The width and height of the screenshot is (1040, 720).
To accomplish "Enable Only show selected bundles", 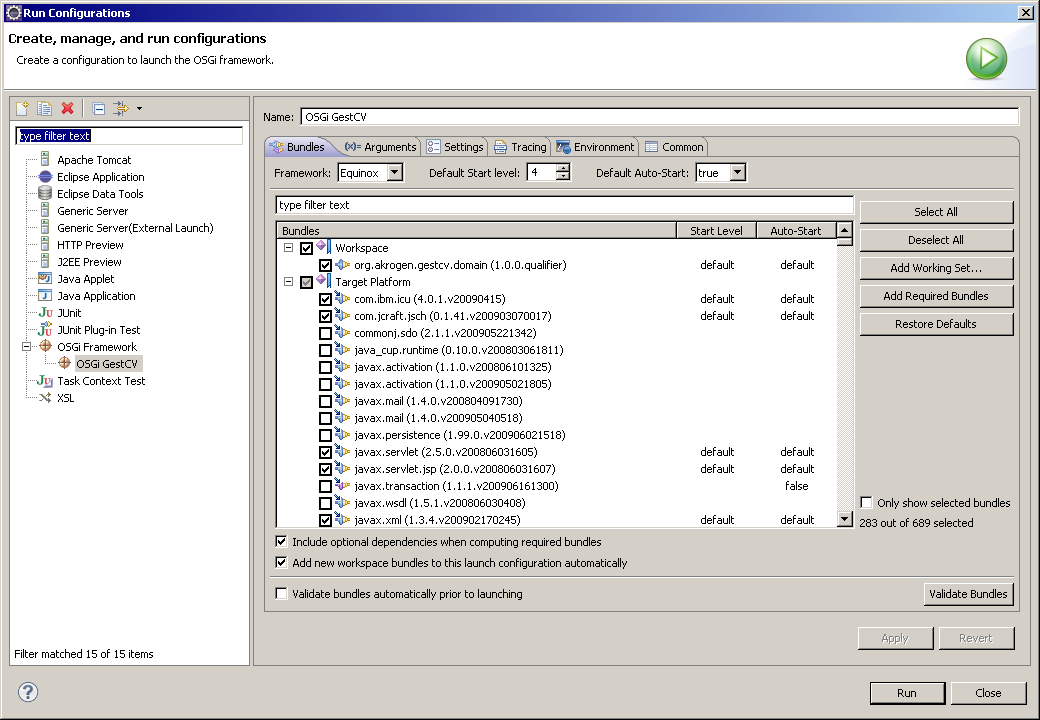I will coord(867,503).
